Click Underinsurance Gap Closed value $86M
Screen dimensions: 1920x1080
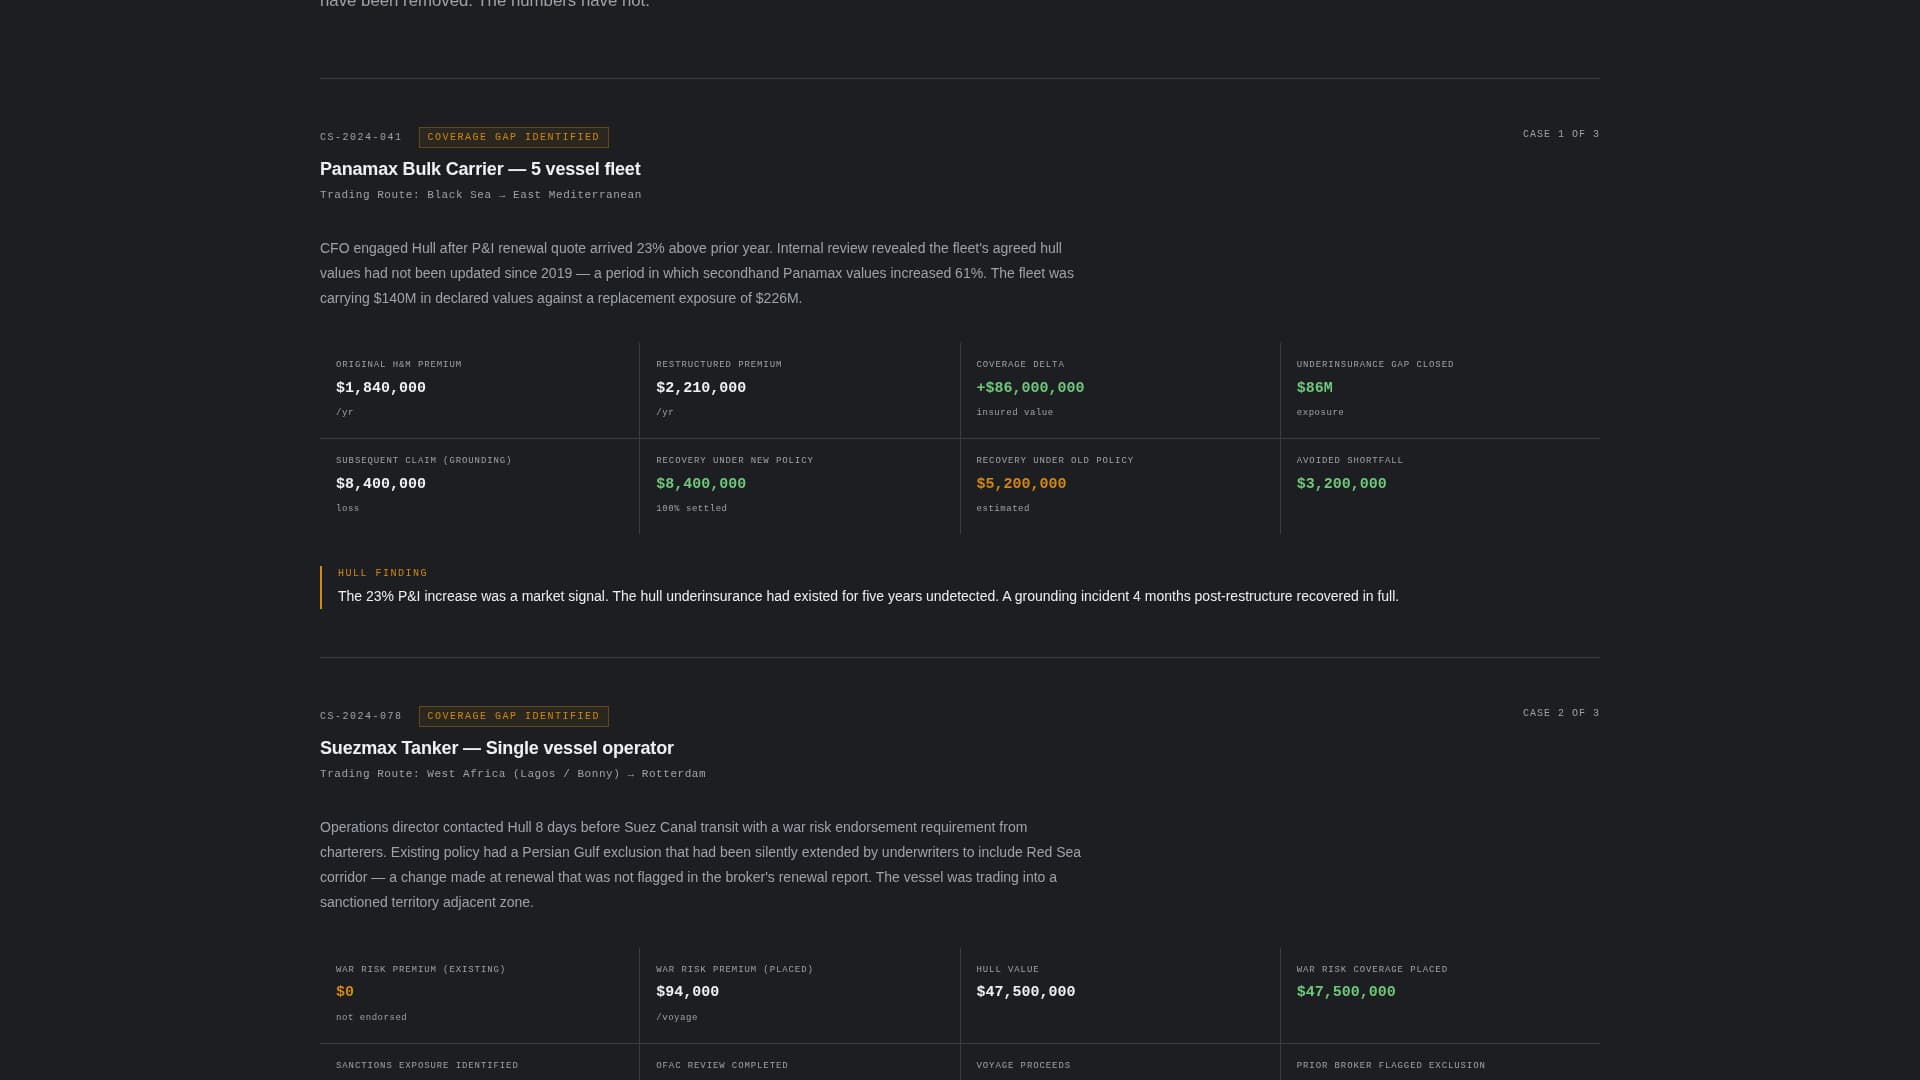pos(1315,388)
